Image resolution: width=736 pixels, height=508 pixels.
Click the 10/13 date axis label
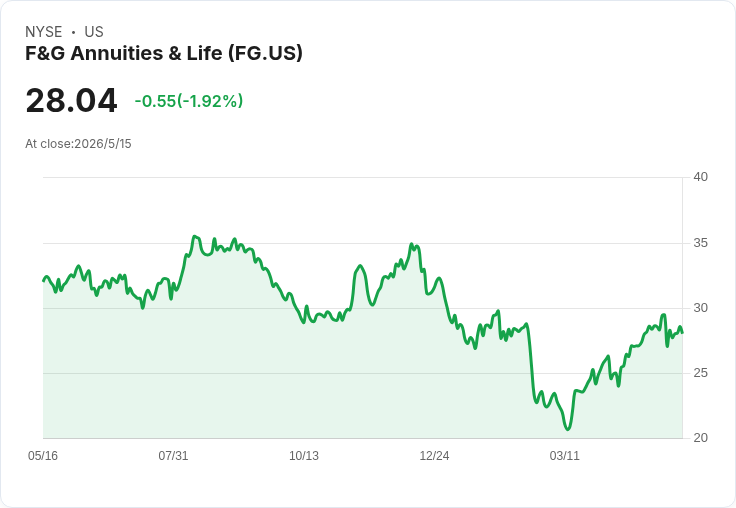point(304,455)
